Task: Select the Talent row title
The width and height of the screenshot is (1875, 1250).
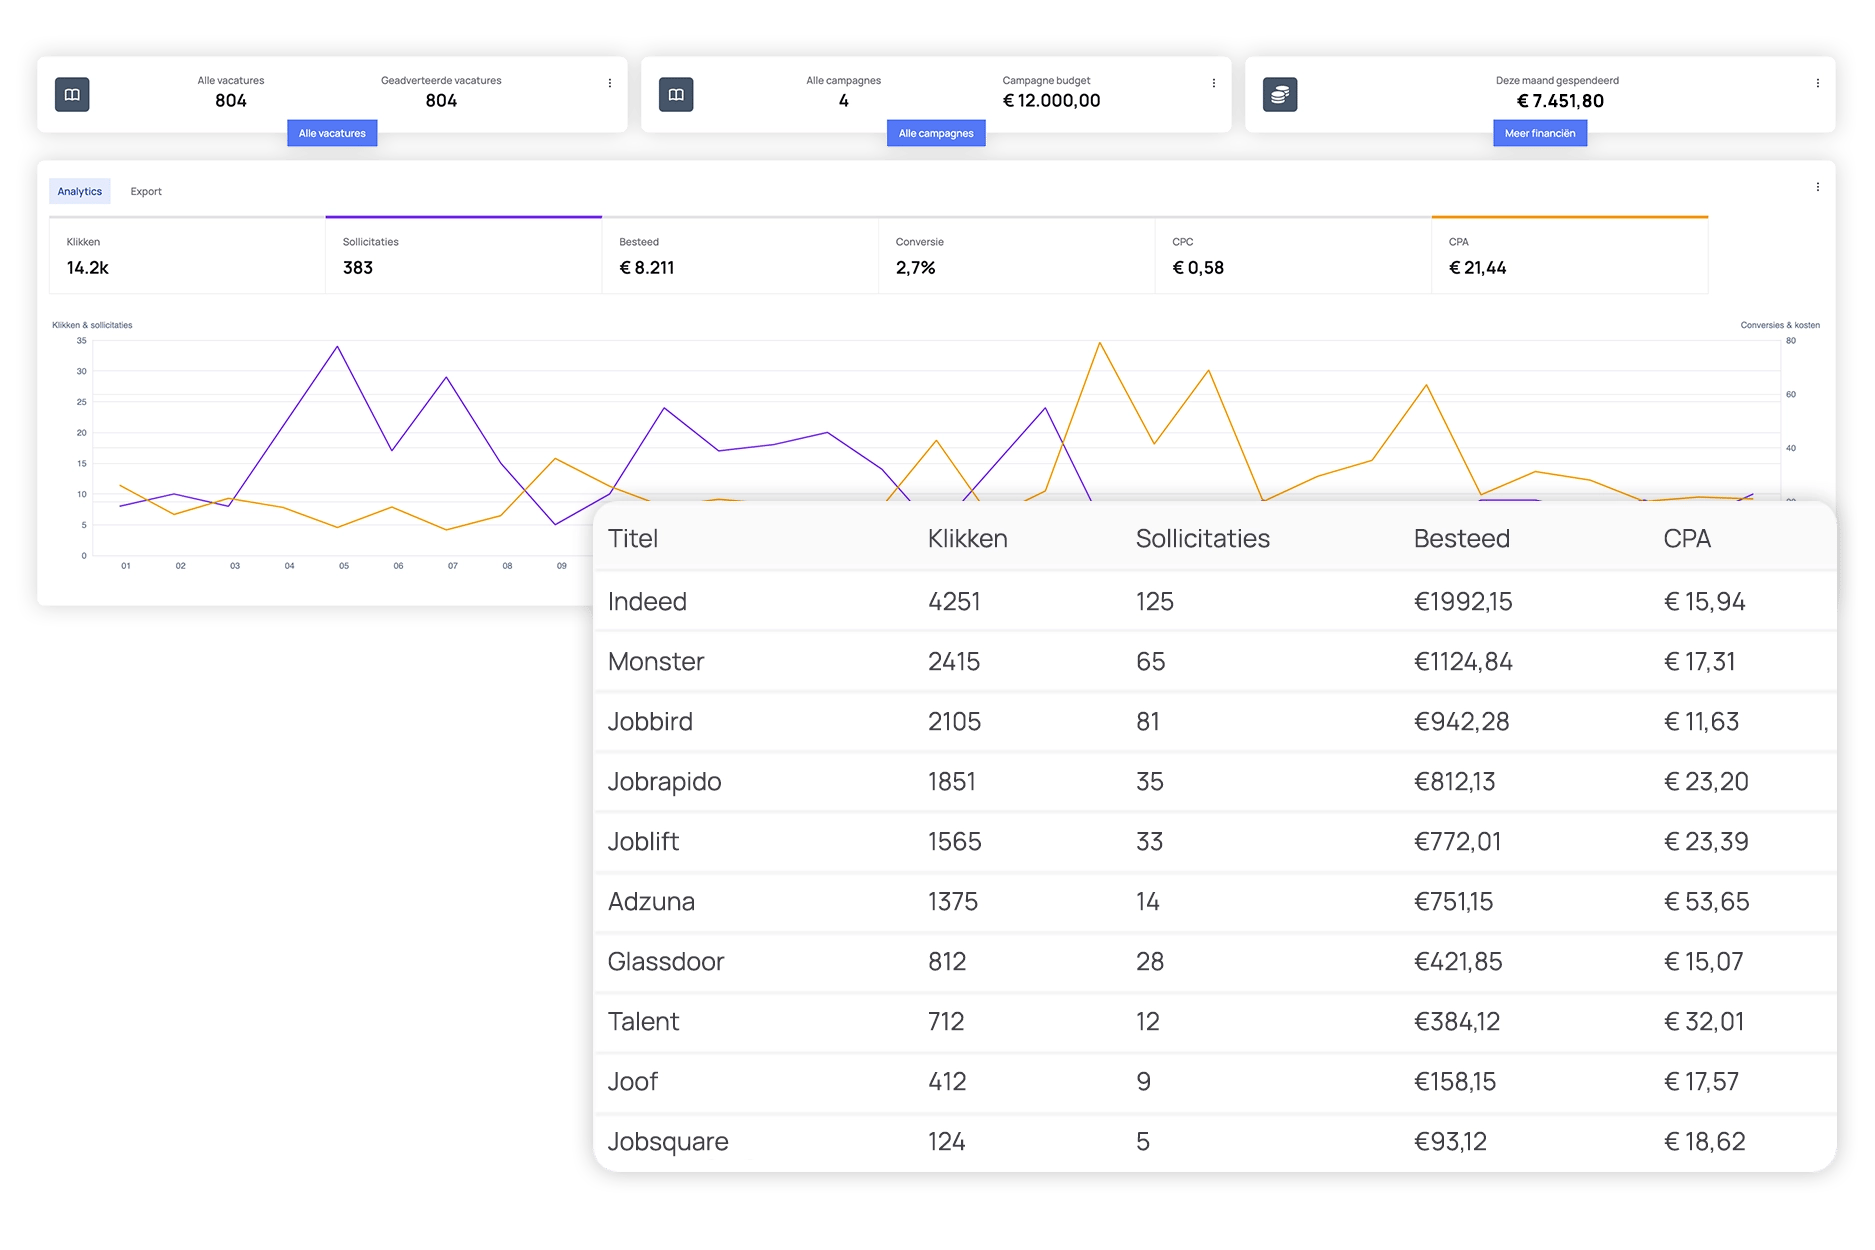Action: 643,1022
